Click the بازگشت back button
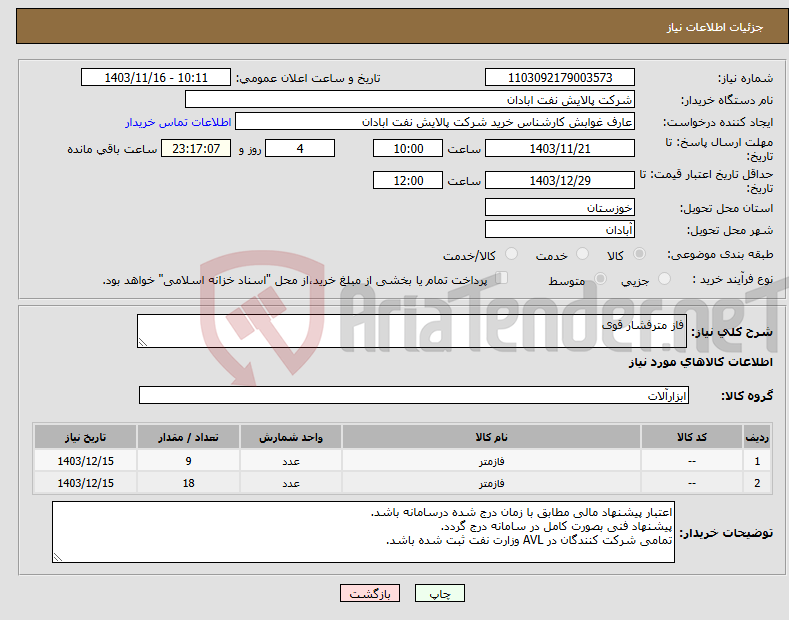Viewport: 789px width, 620px height. pos(370,594)
